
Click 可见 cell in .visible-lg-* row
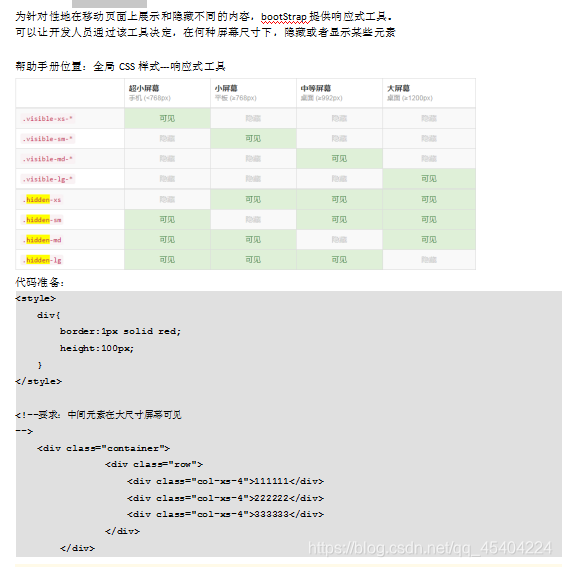point(429,179)
